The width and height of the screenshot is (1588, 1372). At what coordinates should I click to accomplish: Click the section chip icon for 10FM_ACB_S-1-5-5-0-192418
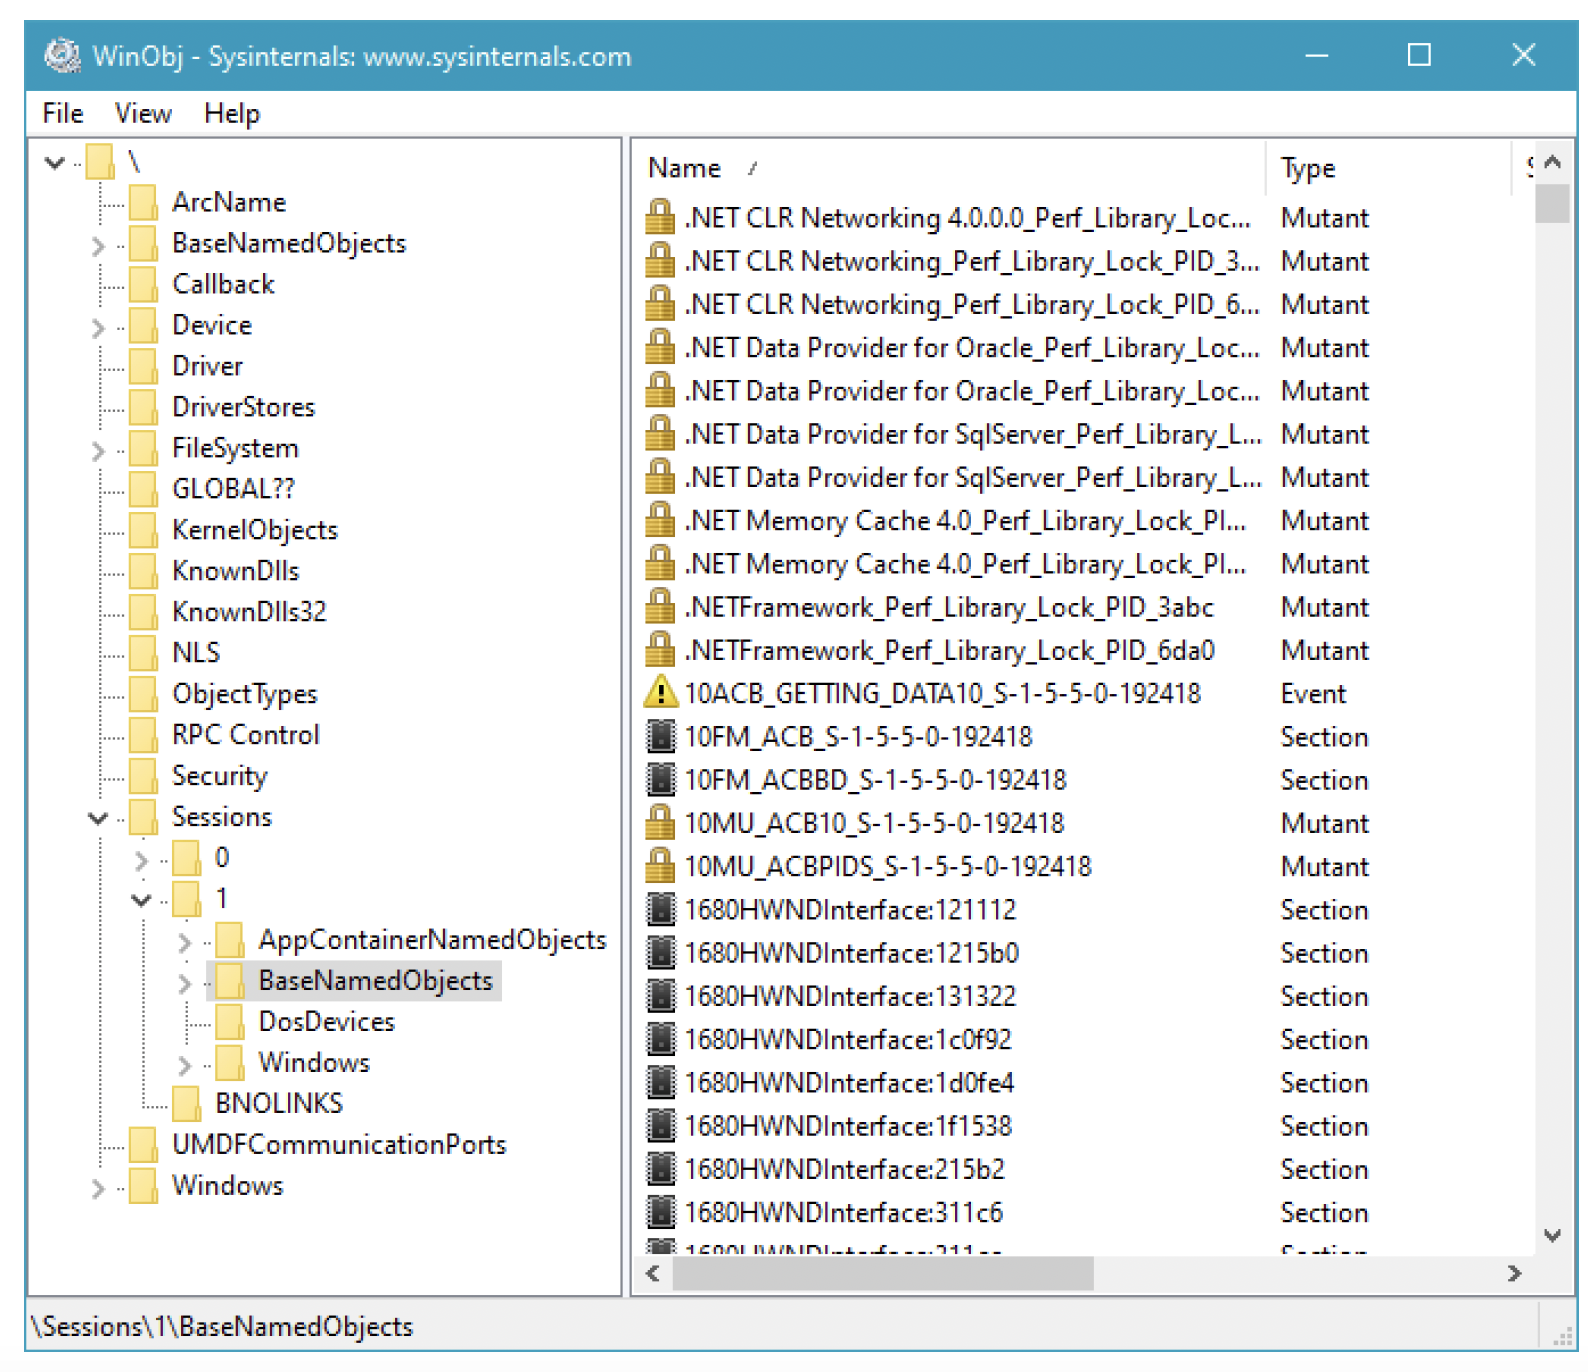[x=660, y=736]
